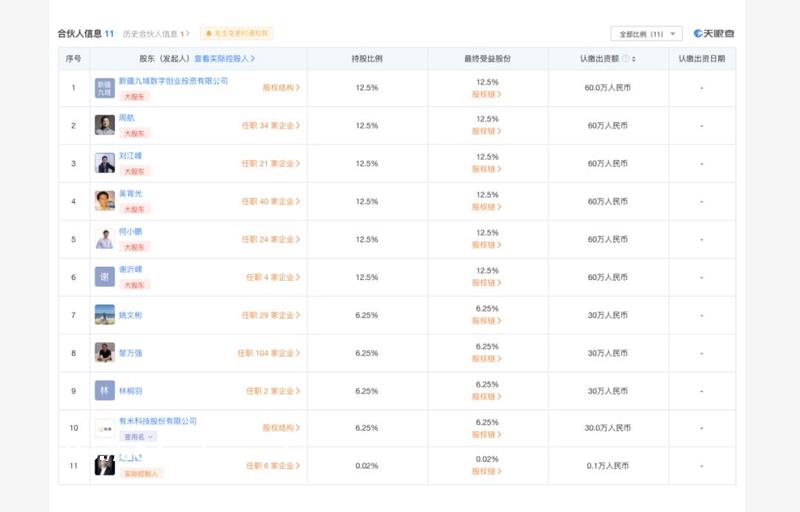
Task: Click the 关注变更 notification button
Action: click(237, 34)
